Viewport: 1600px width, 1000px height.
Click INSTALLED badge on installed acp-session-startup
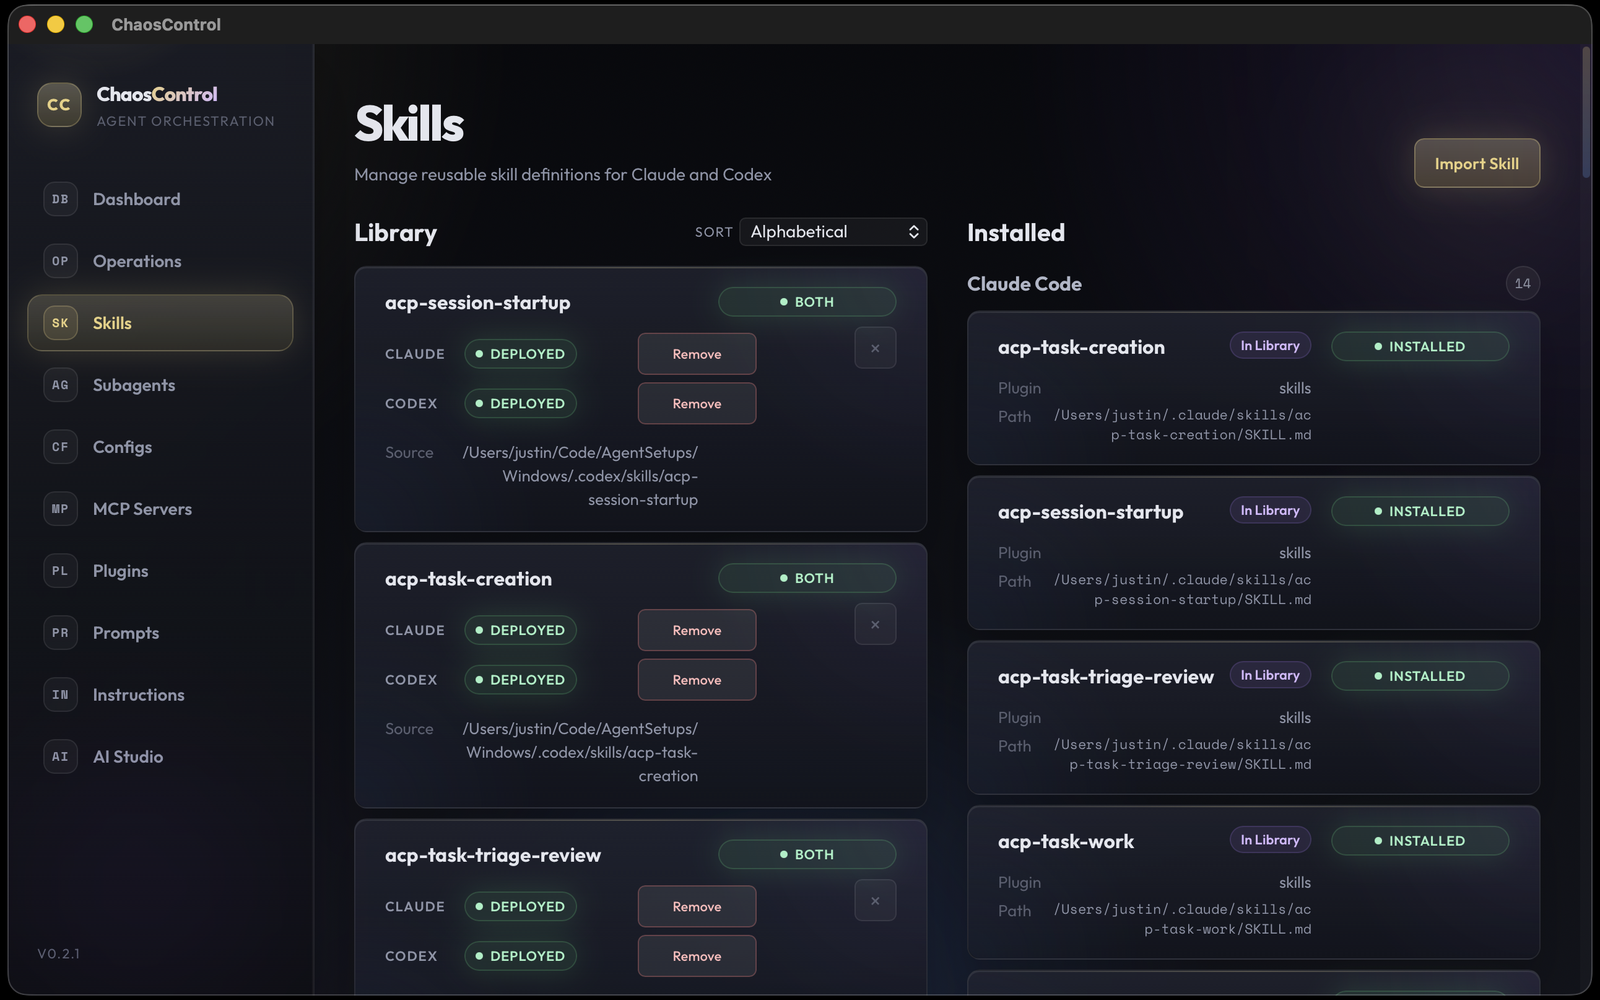[x=1420, y=511]
